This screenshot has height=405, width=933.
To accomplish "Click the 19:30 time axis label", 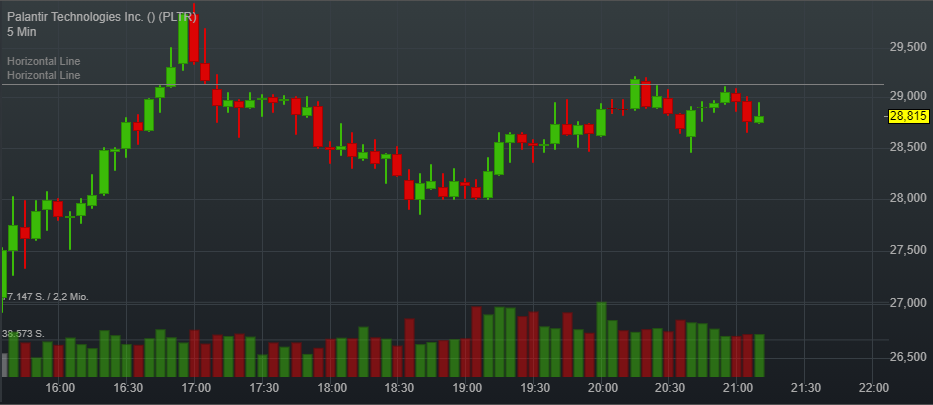I will click(534, 388).
